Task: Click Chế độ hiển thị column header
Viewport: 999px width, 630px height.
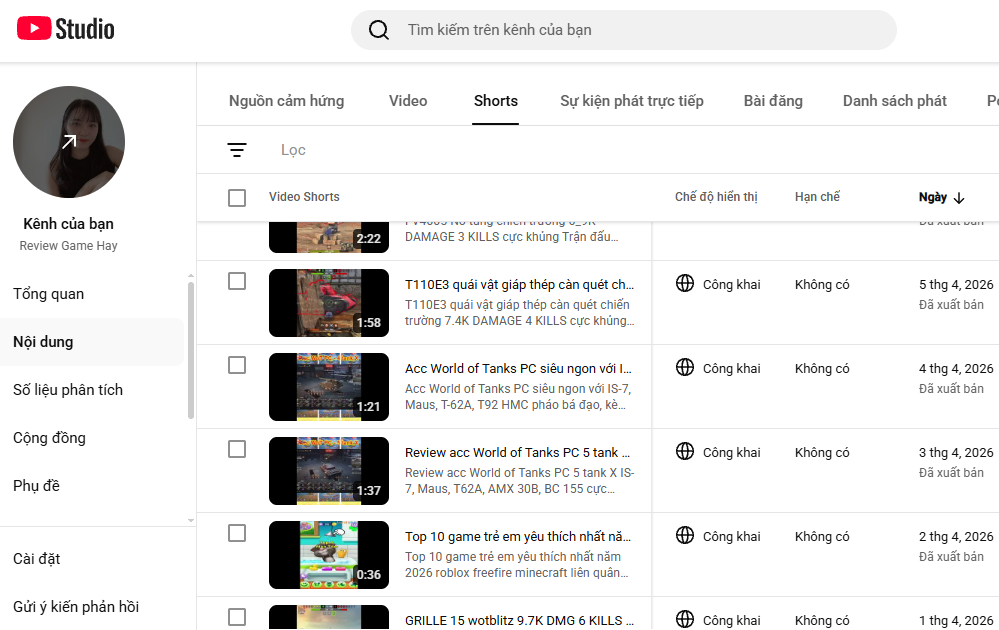Action: point(716,197)
